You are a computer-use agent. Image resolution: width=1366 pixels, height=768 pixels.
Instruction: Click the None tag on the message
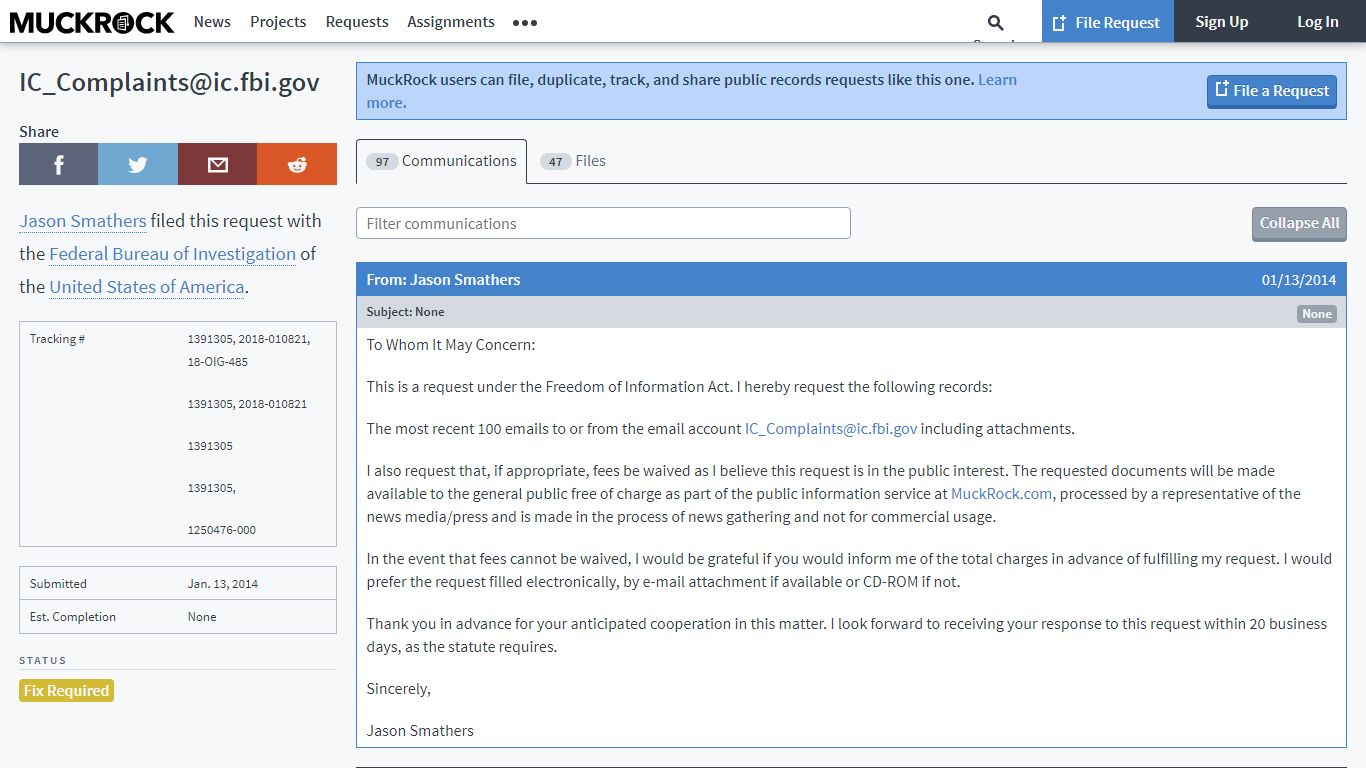click(1316, 314)
